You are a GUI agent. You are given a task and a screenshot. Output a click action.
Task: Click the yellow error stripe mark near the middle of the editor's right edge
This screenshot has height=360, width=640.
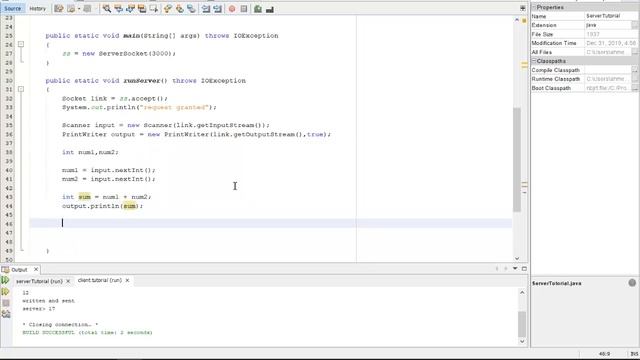(x=524, y=185)
